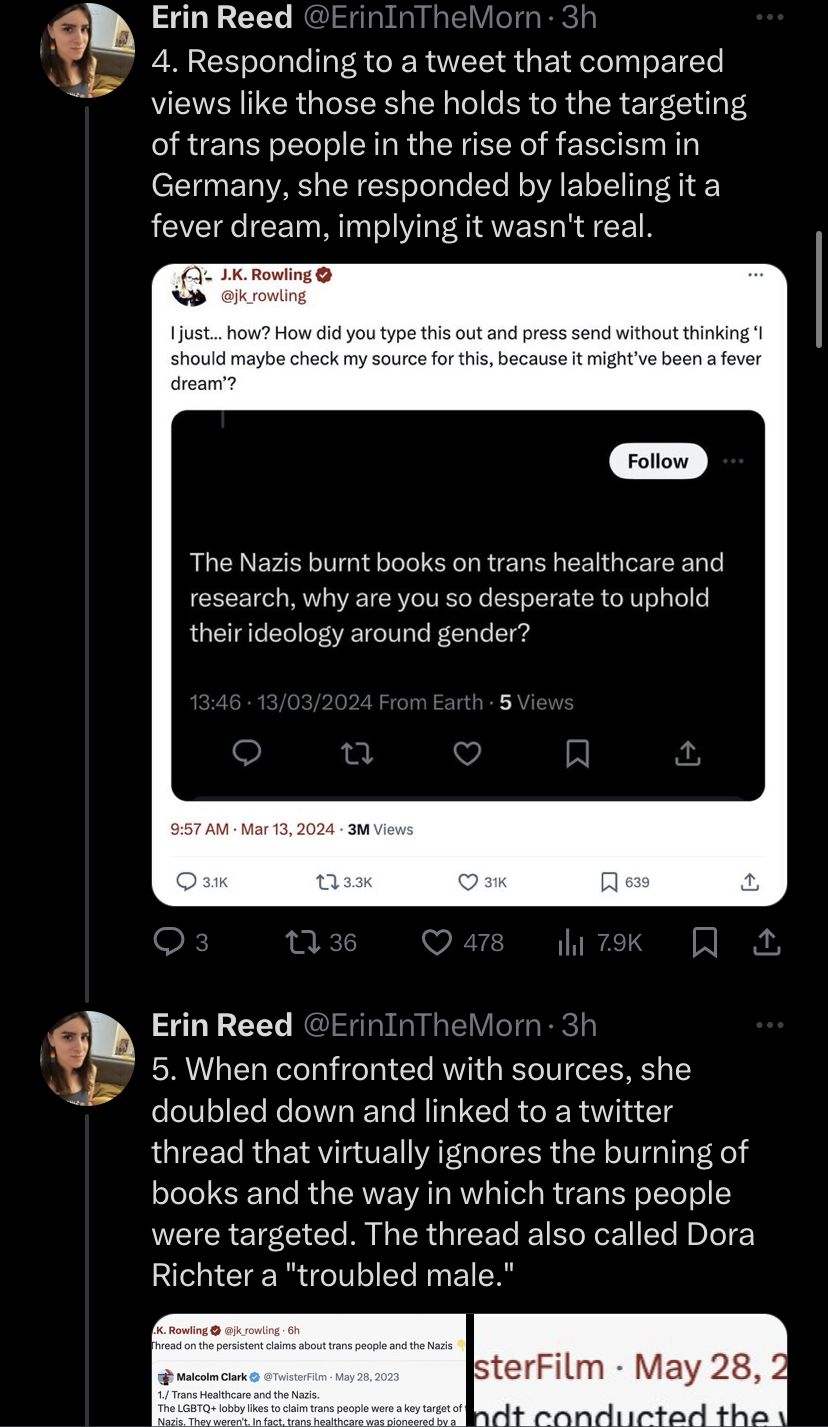Like the tweet with 478 likes
This screenshot has height=1427, width=828.
point(437,942)
